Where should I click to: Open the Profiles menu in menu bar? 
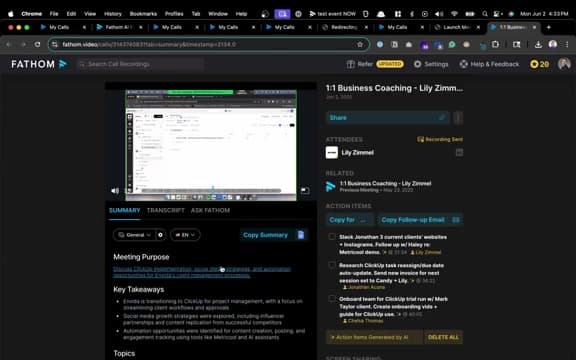click(174, 14)
